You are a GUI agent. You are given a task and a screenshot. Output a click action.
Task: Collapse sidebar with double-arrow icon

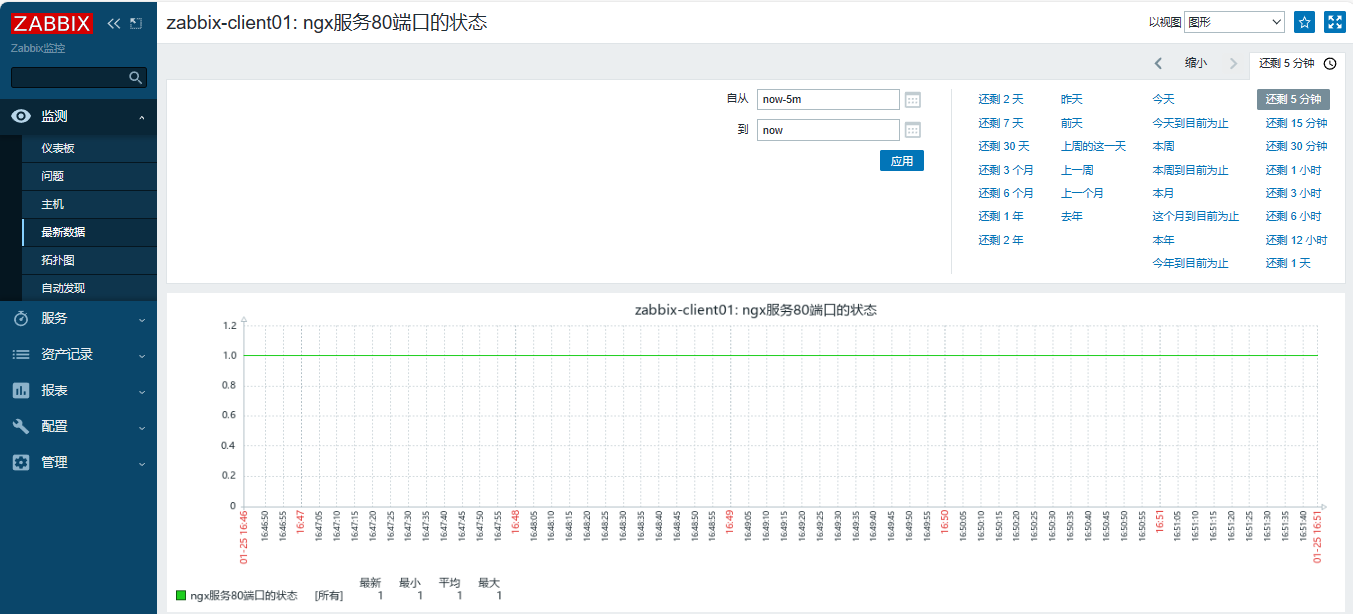tap(113, 23)
